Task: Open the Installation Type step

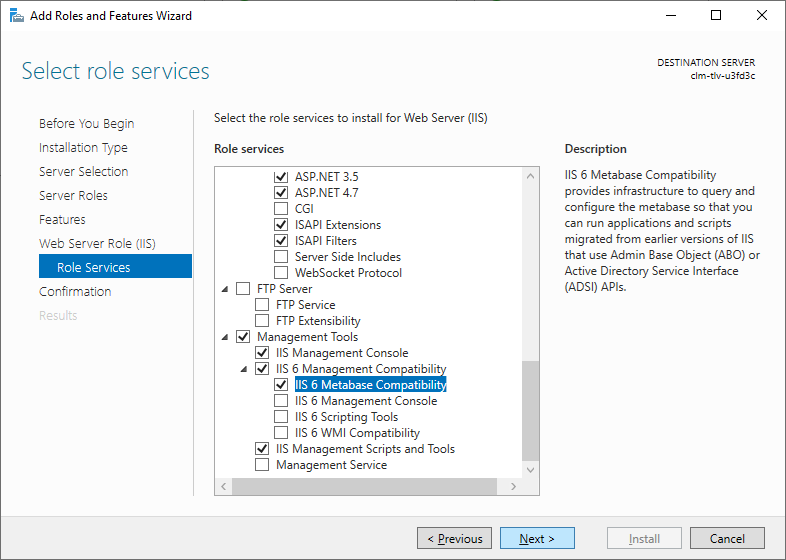Action: pos(83,147)
